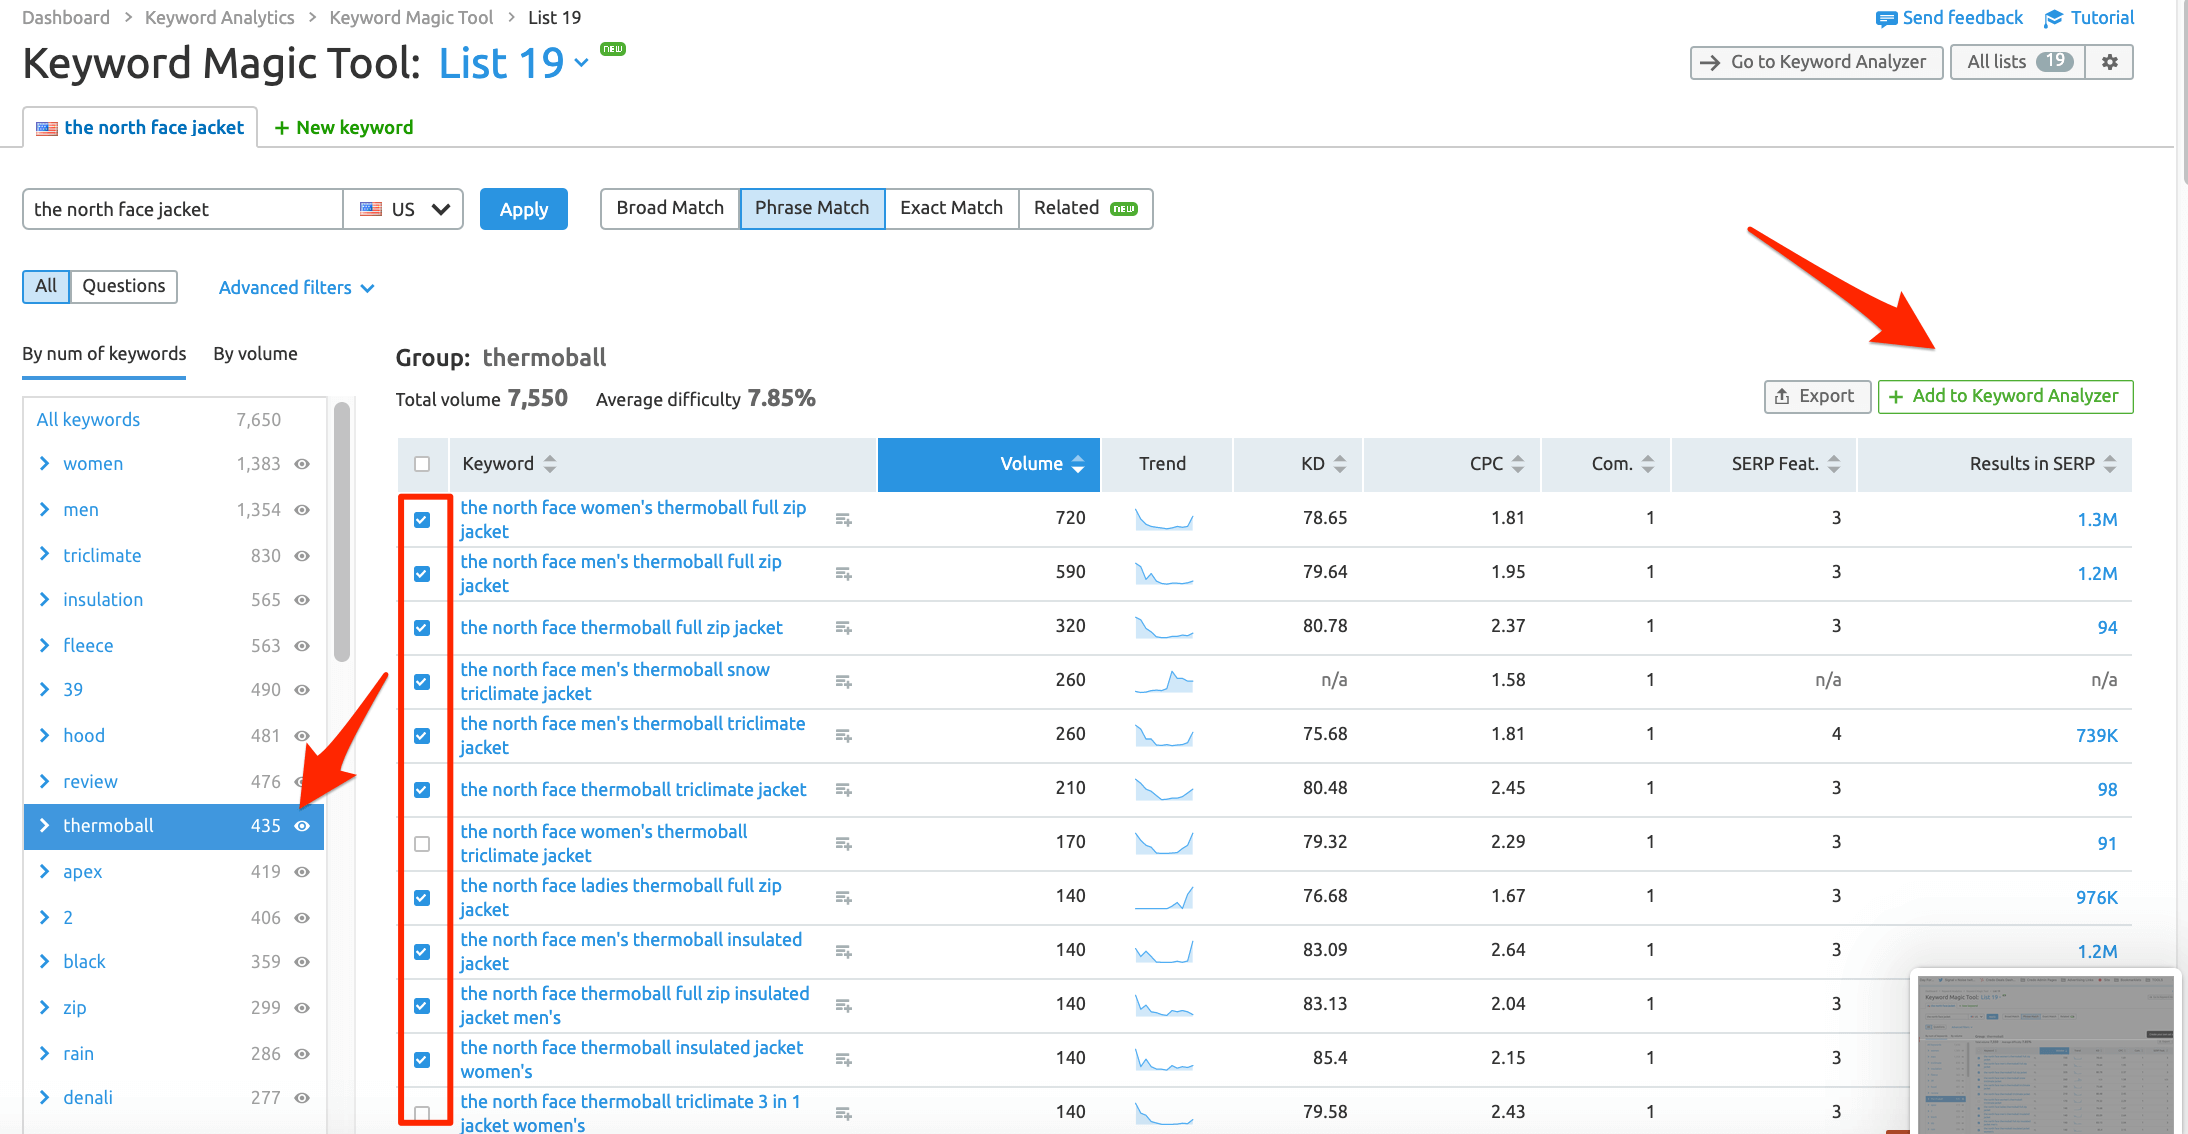The width and height of the screenshot is (2188, 1134).
Task: Click add-to-list icon for women's thermoball triclimate jacket
Action: pyautogui.click(x=844, y=844)
